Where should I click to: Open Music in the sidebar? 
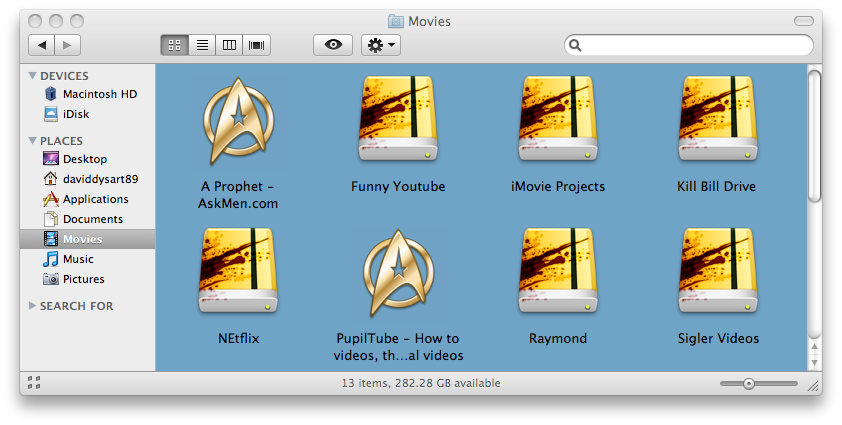pos(88,259)
